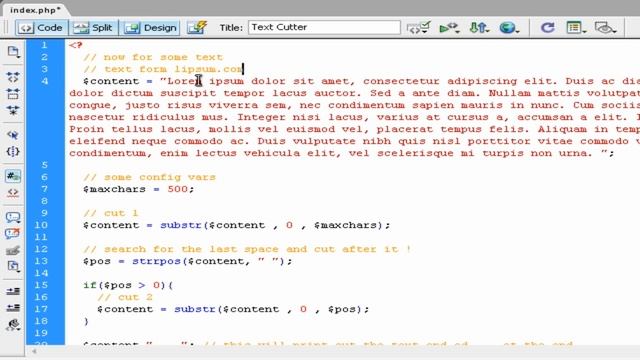Click Open Documents icon in coding toolbar

click(x=13, y=52)
